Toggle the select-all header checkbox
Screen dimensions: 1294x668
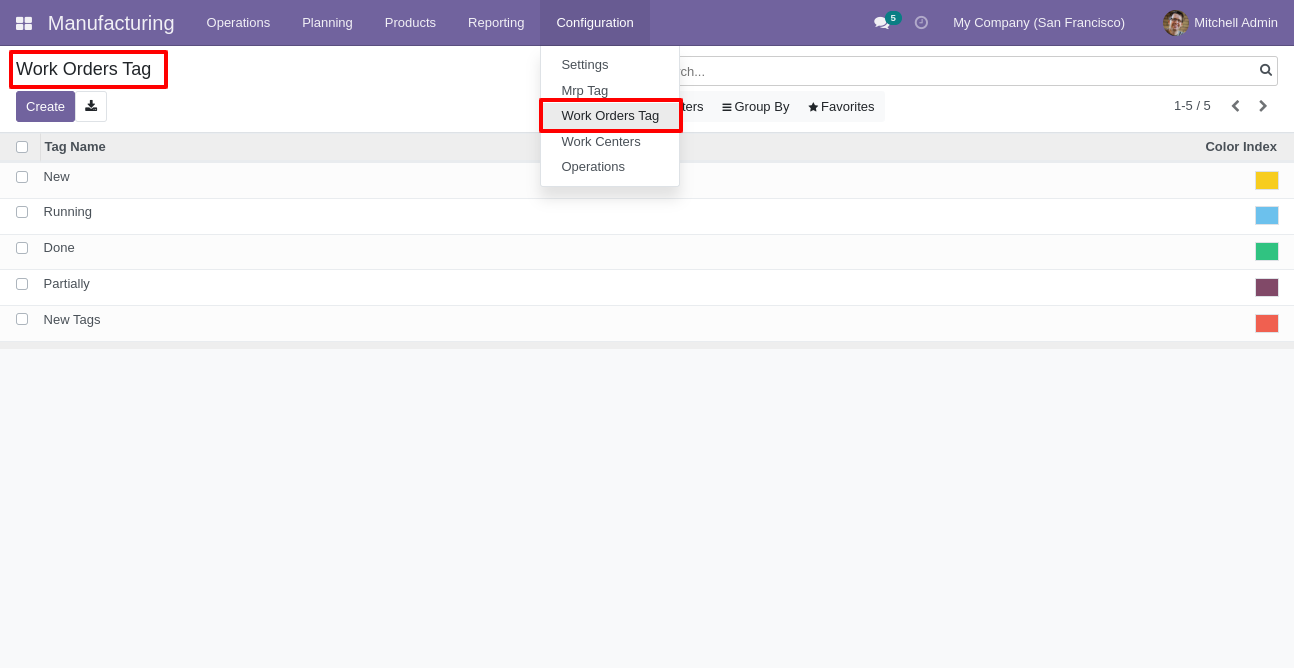tap(22, 147)
